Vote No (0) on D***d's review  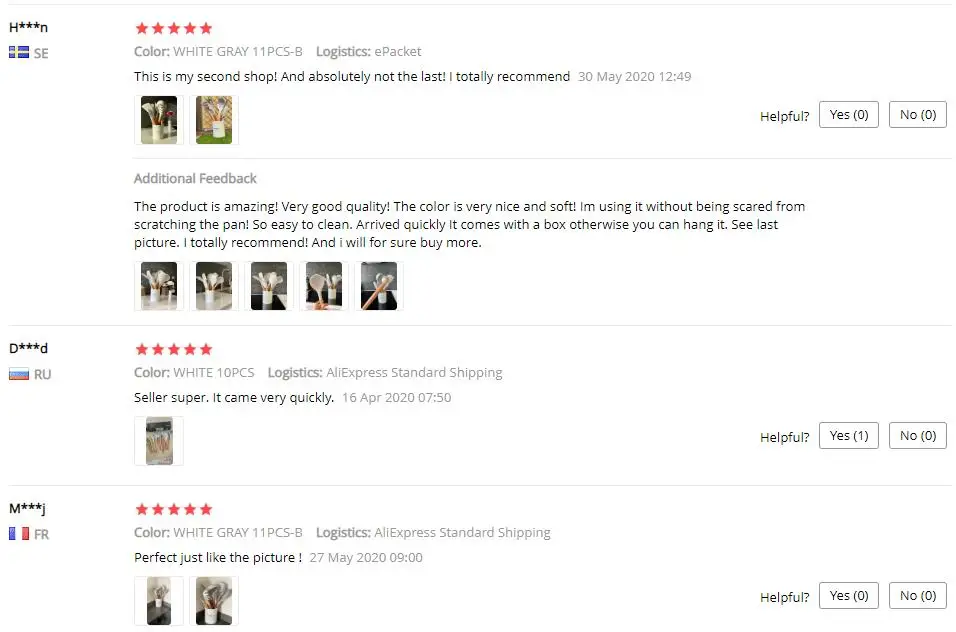click(918, 436)
